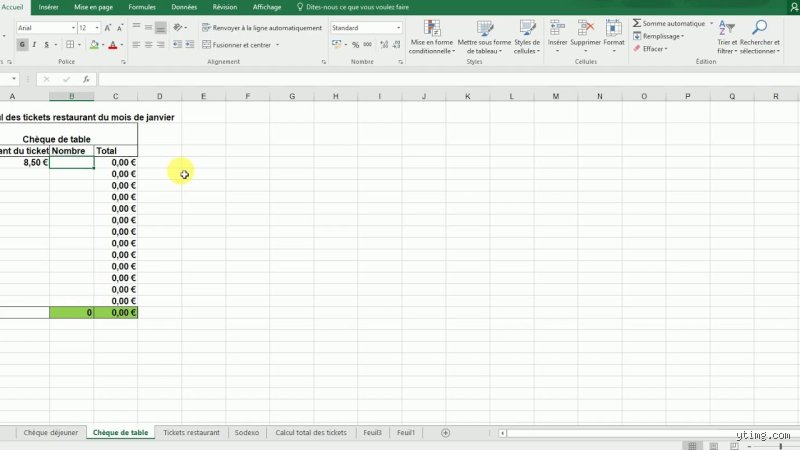Select the normal view icon in the status bar
The width and height of the screenshot is (800, 450).
[692, 446]
